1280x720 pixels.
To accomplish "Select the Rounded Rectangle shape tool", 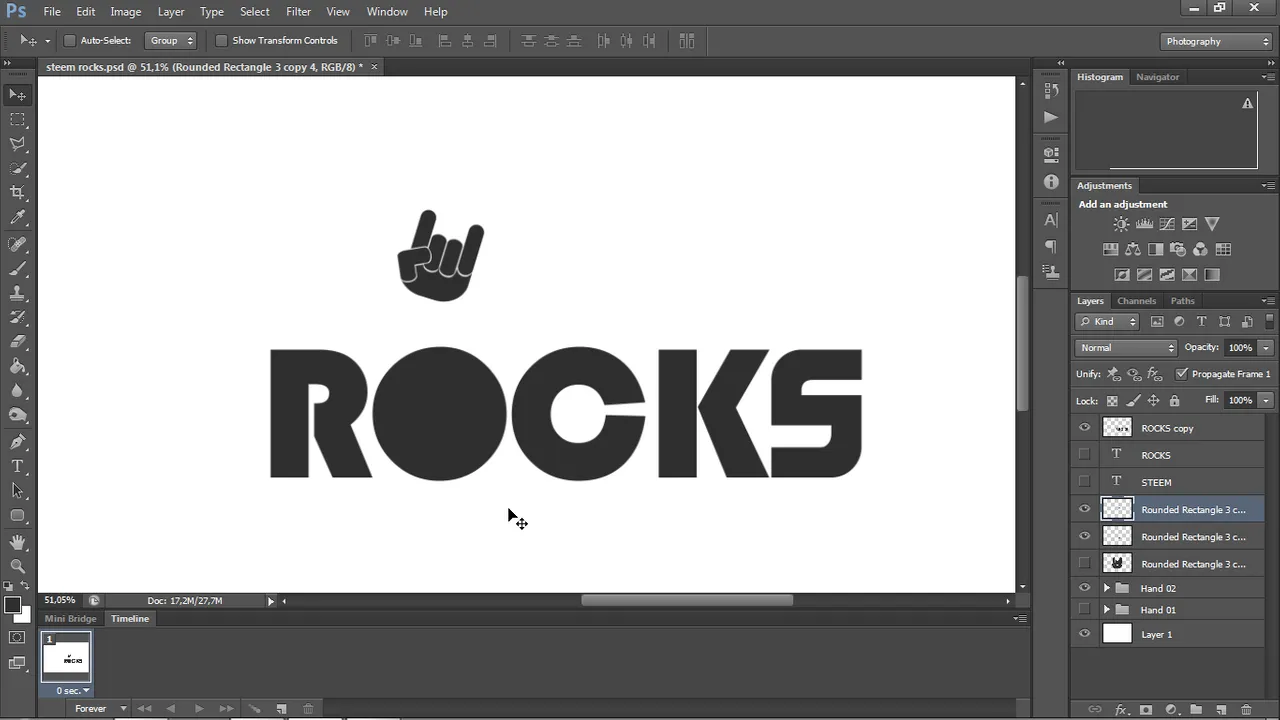I will pos(18,516).
